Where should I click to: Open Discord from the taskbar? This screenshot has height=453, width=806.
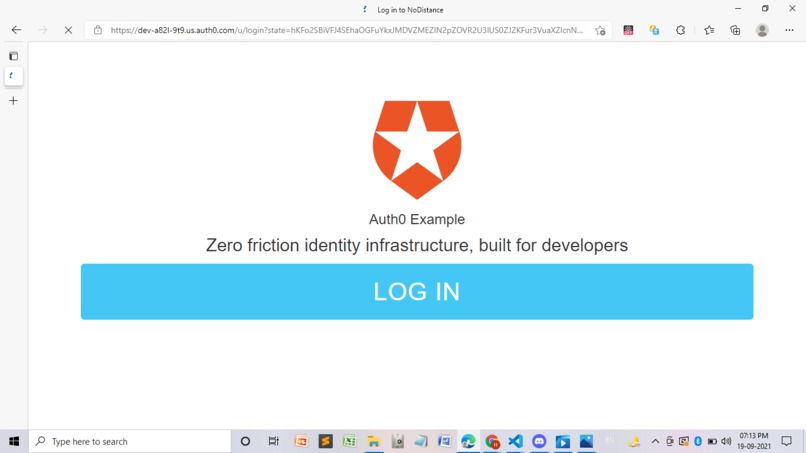pyautogui.click(x=539, y=441)
